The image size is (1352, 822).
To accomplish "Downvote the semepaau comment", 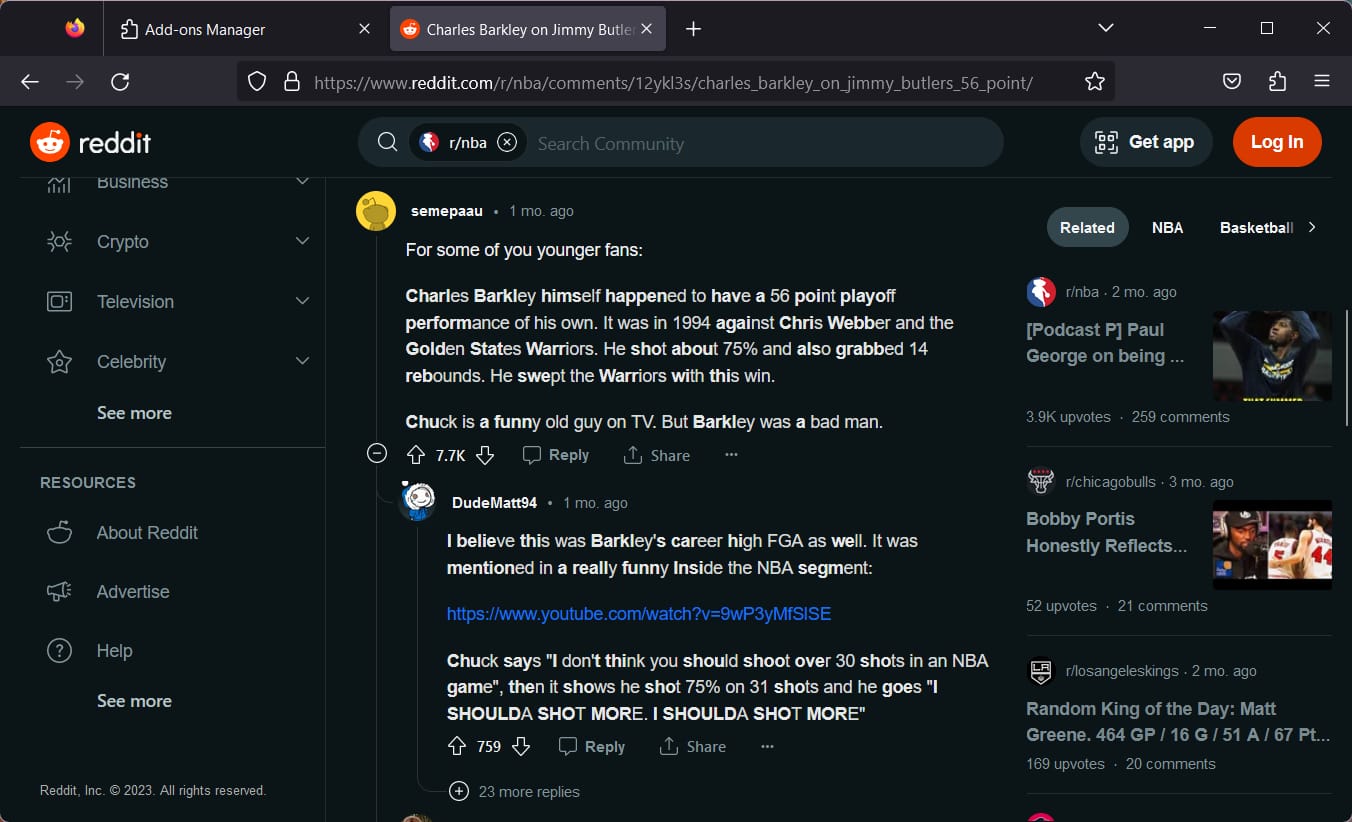I will pyautogui.click(x=485, y=455).
